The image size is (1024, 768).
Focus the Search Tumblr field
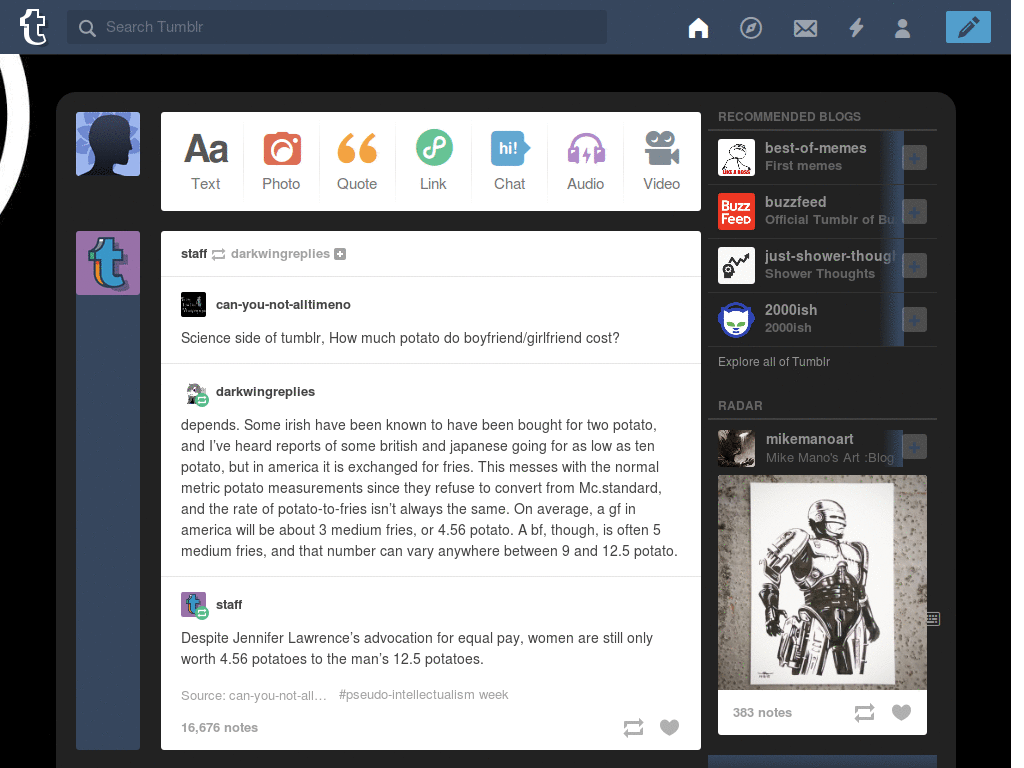(x=337, y=27)
